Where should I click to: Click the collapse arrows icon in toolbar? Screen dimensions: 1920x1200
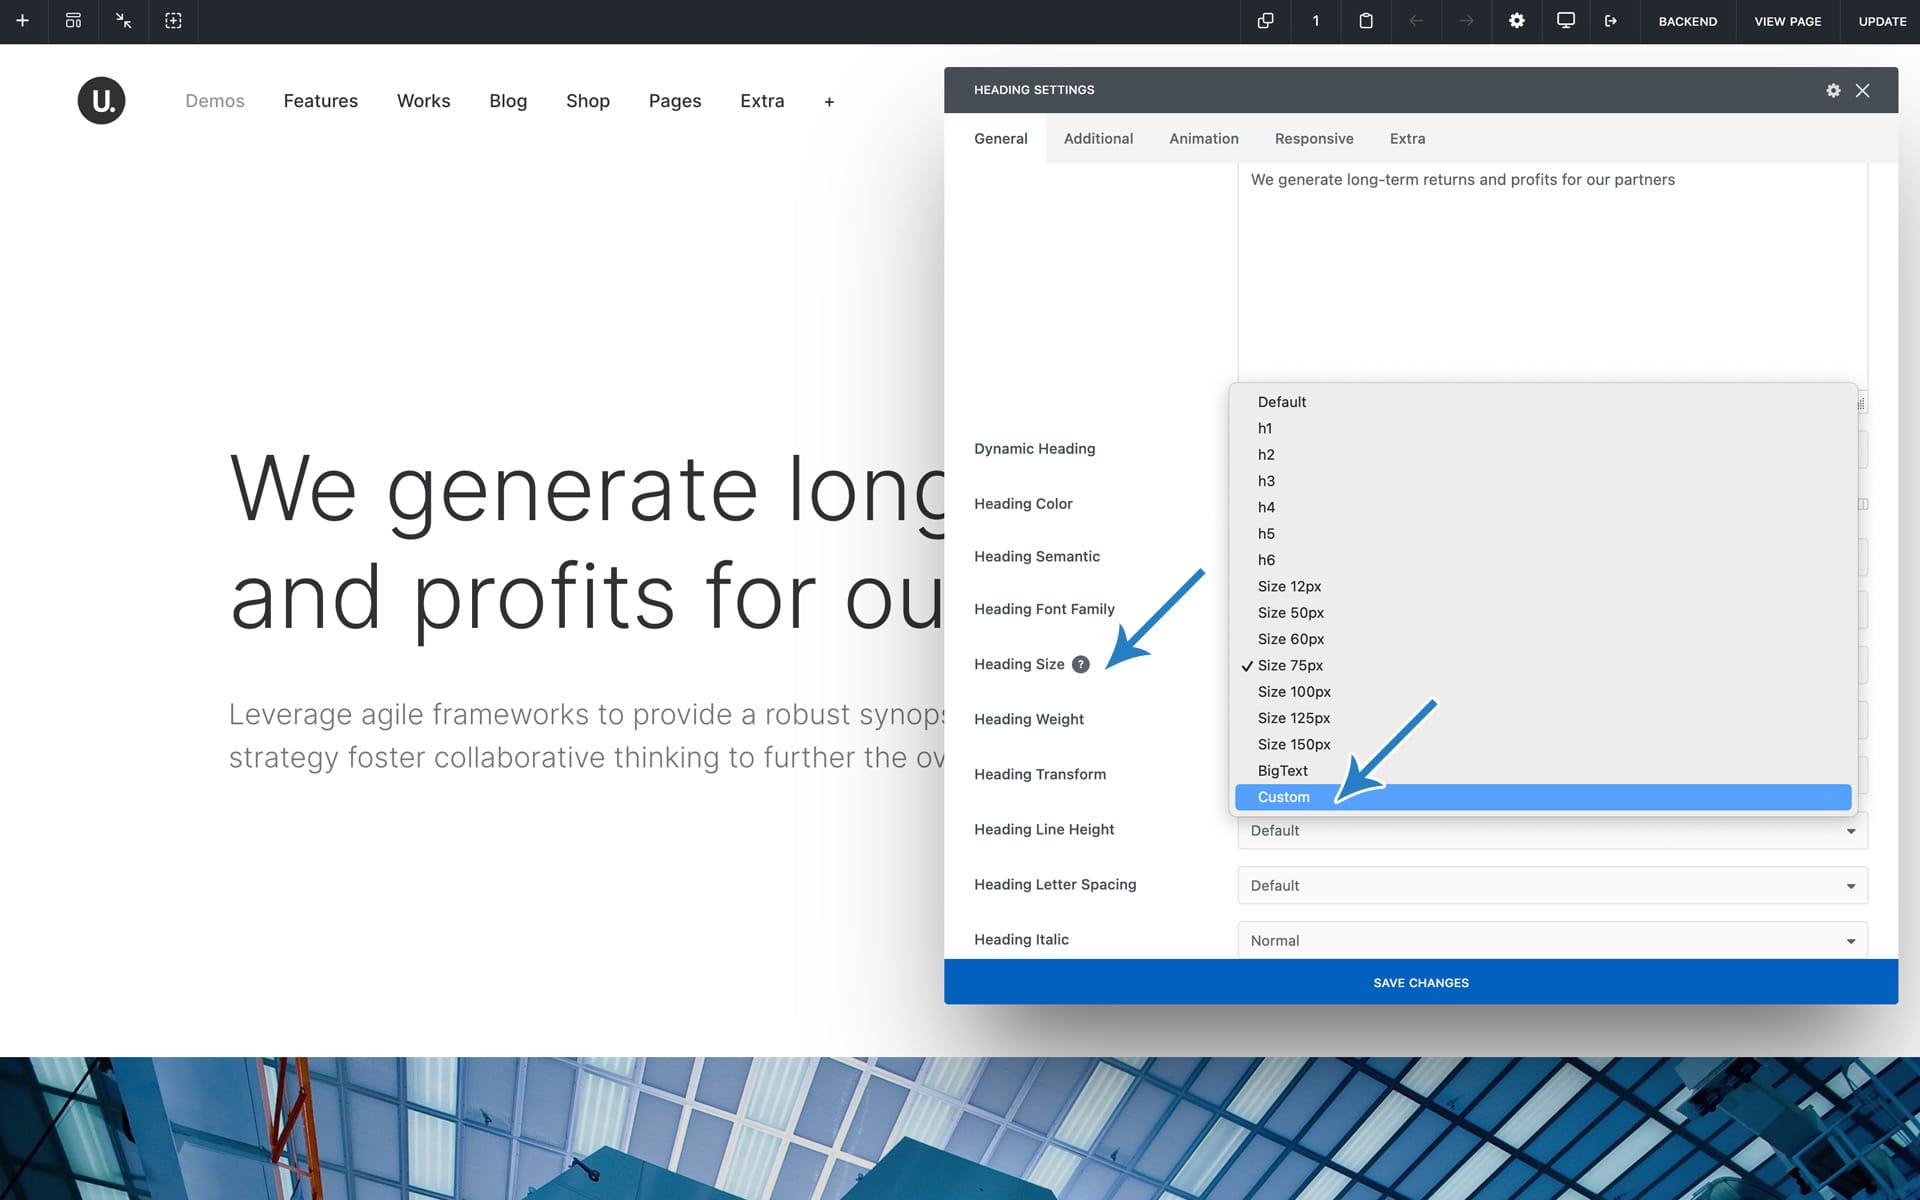coord(123,21)
